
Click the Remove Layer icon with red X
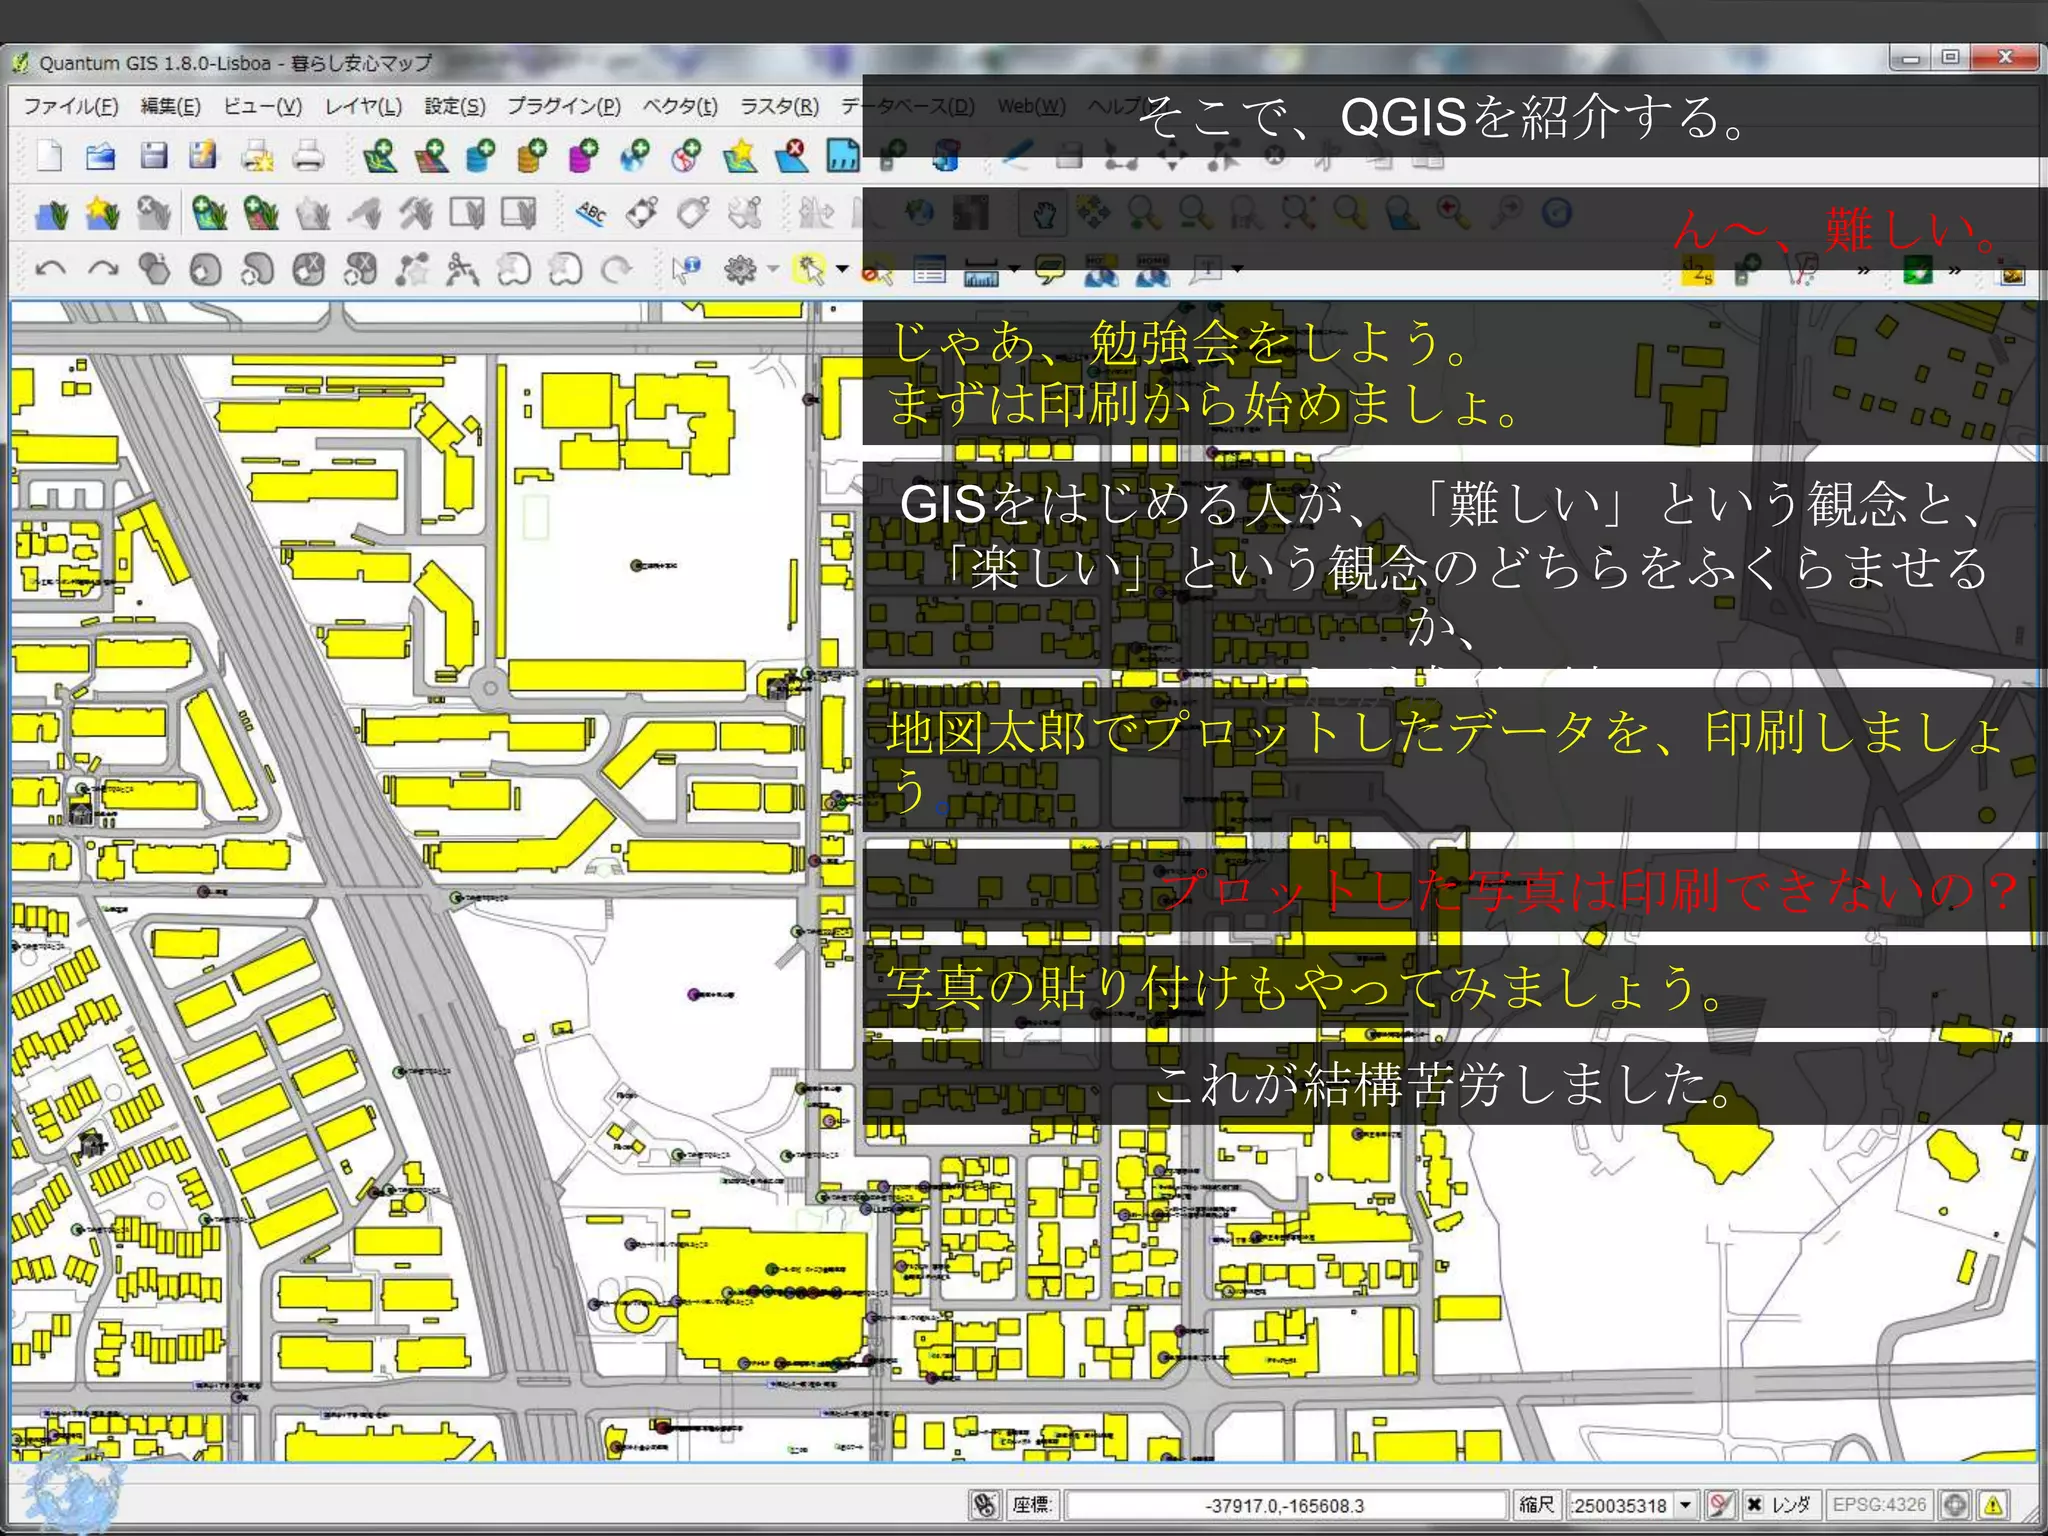[792, 156]
